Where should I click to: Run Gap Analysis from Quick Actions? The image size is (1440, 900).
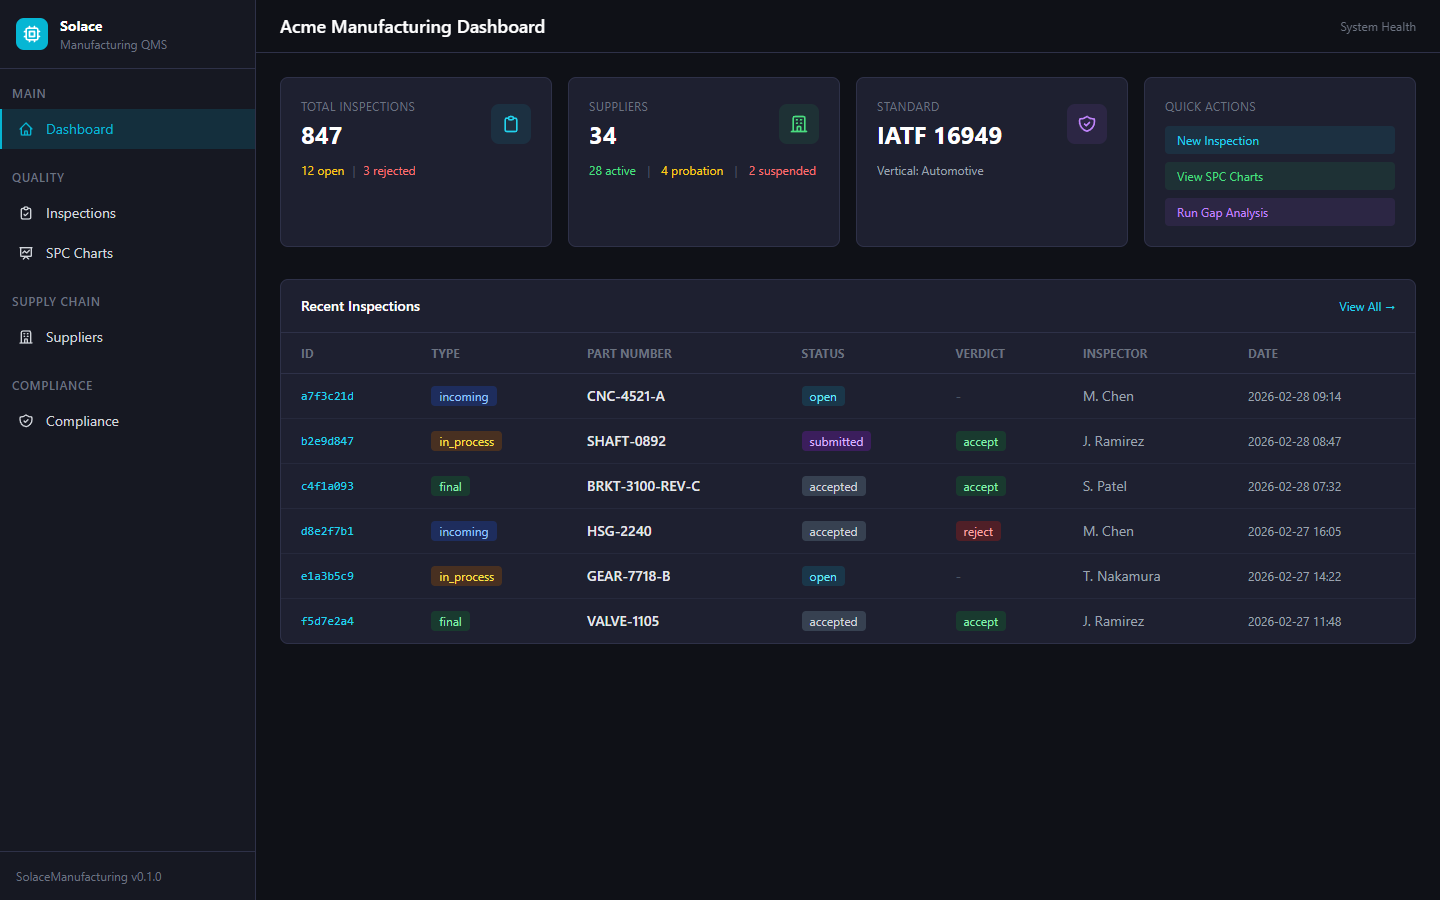coord(1279,212)
